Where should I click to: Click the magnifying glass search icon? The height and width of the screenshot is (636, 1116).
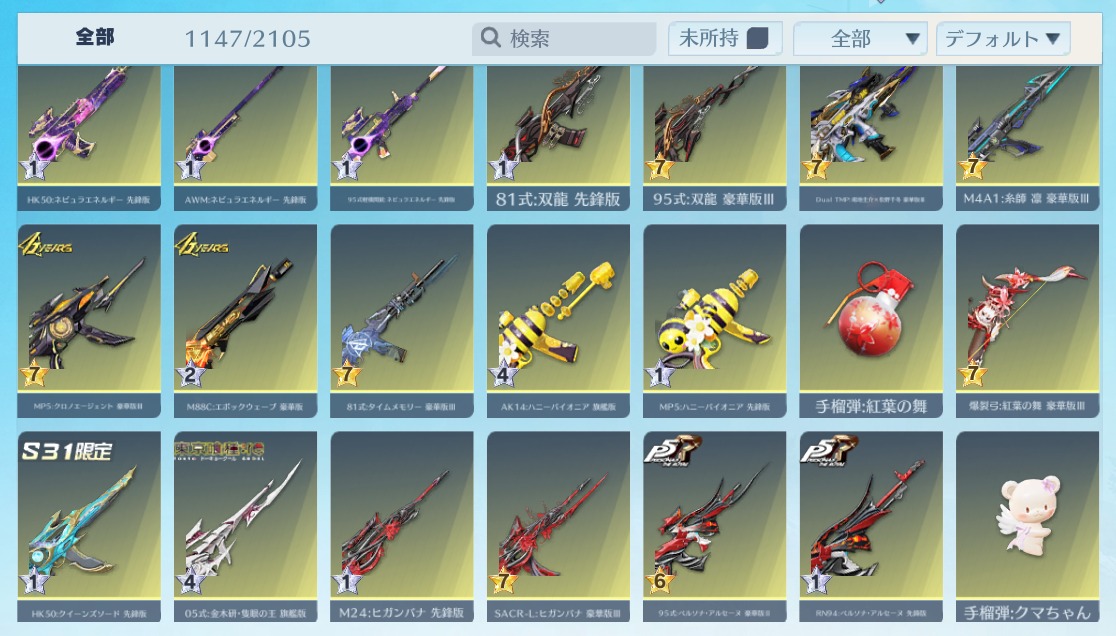click(x=490, y=37)
